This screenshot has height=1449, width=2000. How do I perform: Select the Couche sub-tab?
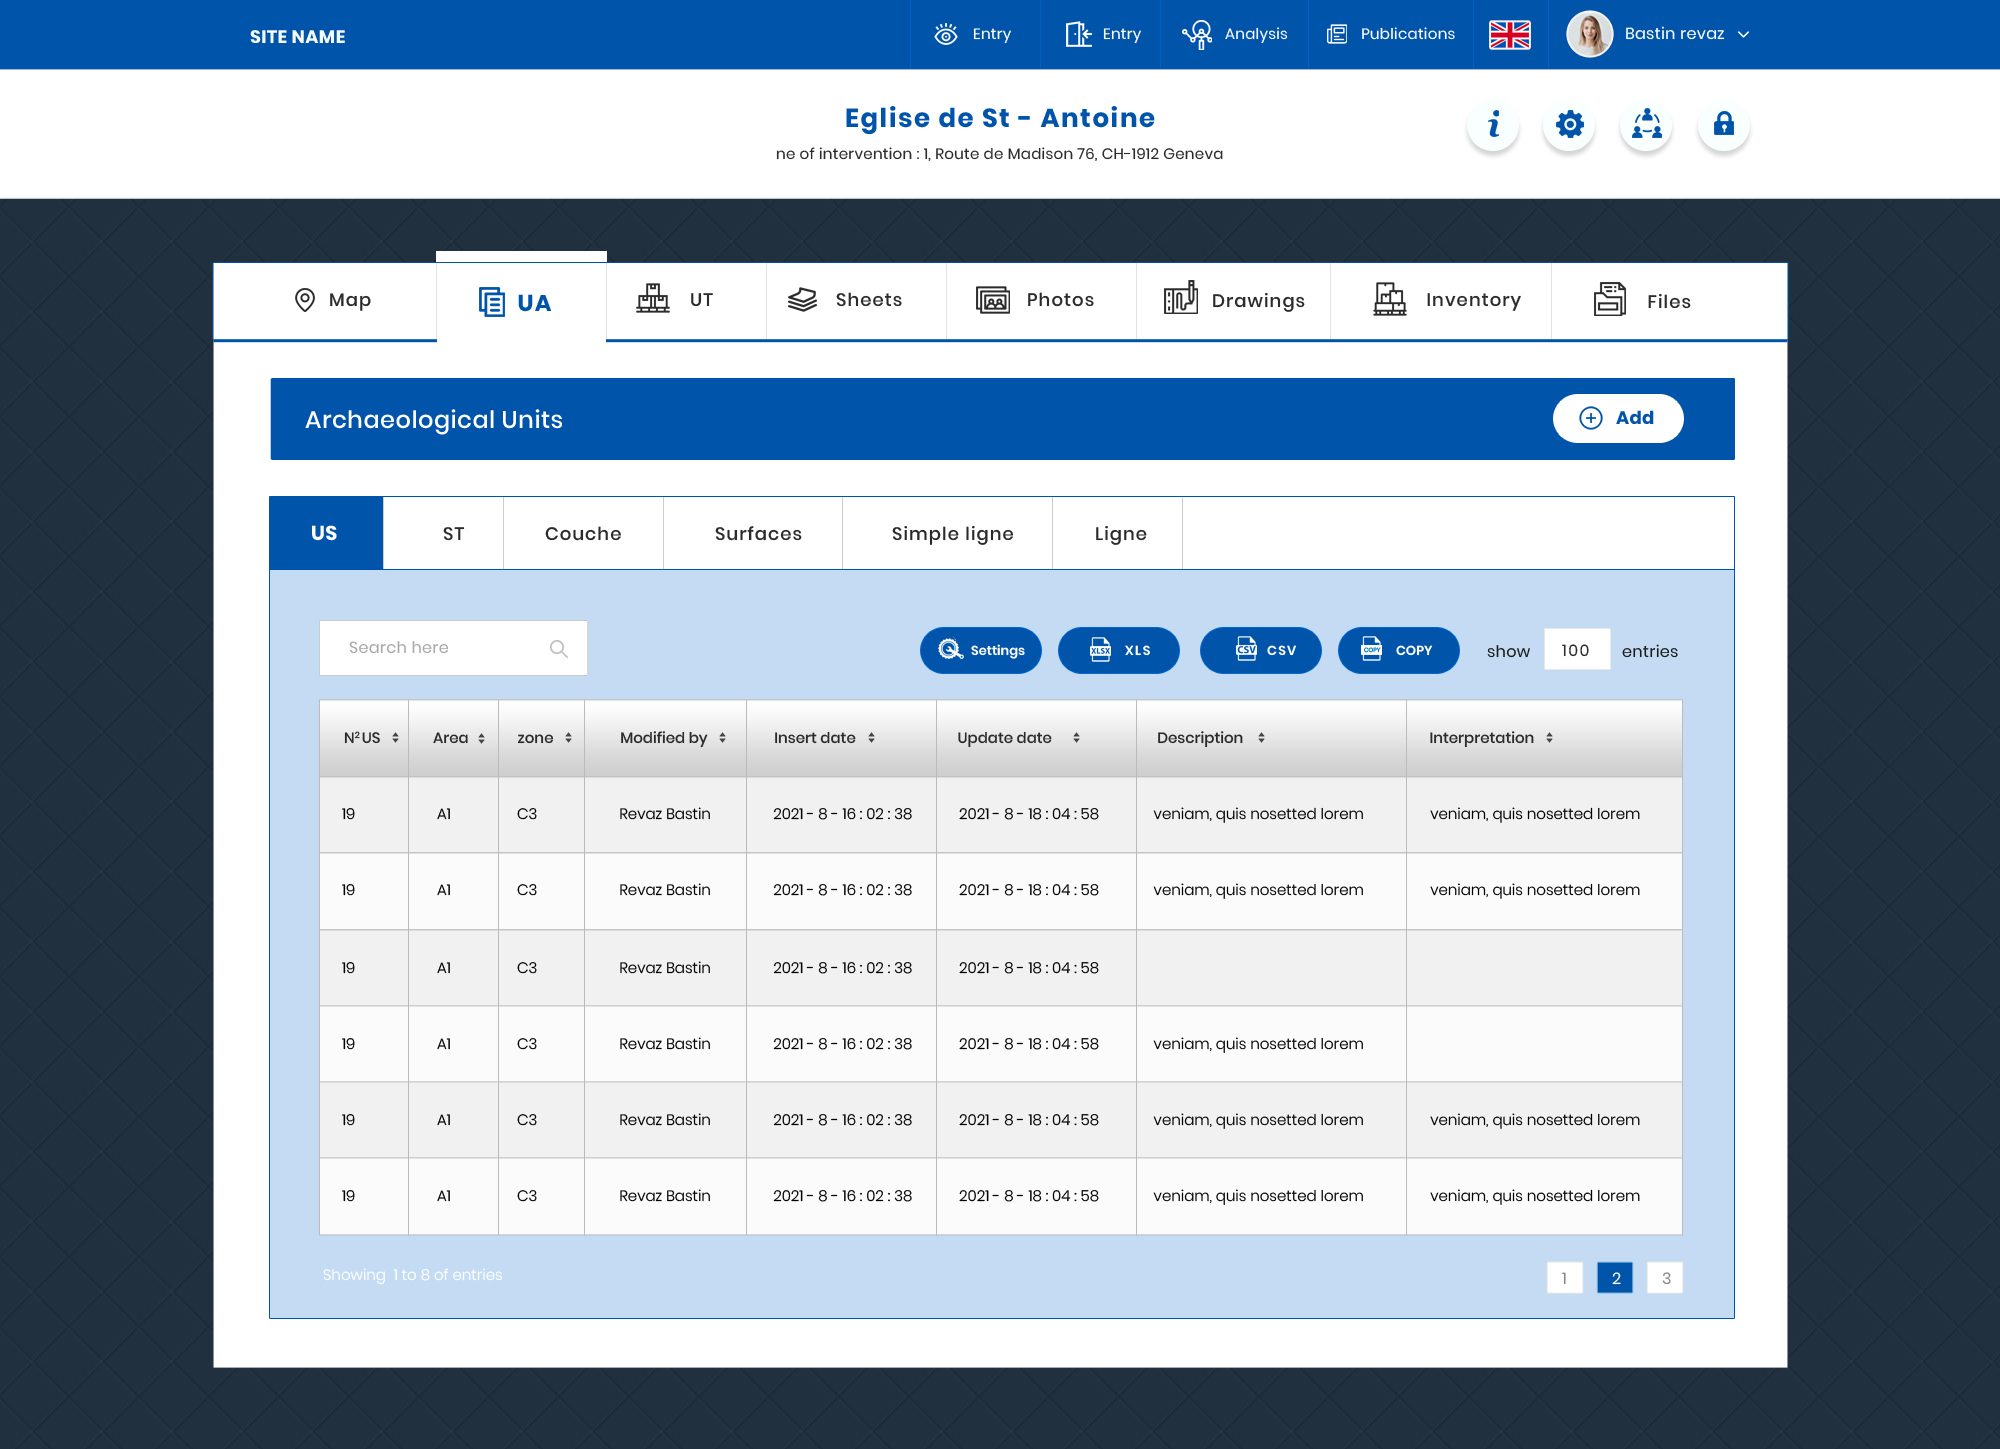click(x=583, y=534)
